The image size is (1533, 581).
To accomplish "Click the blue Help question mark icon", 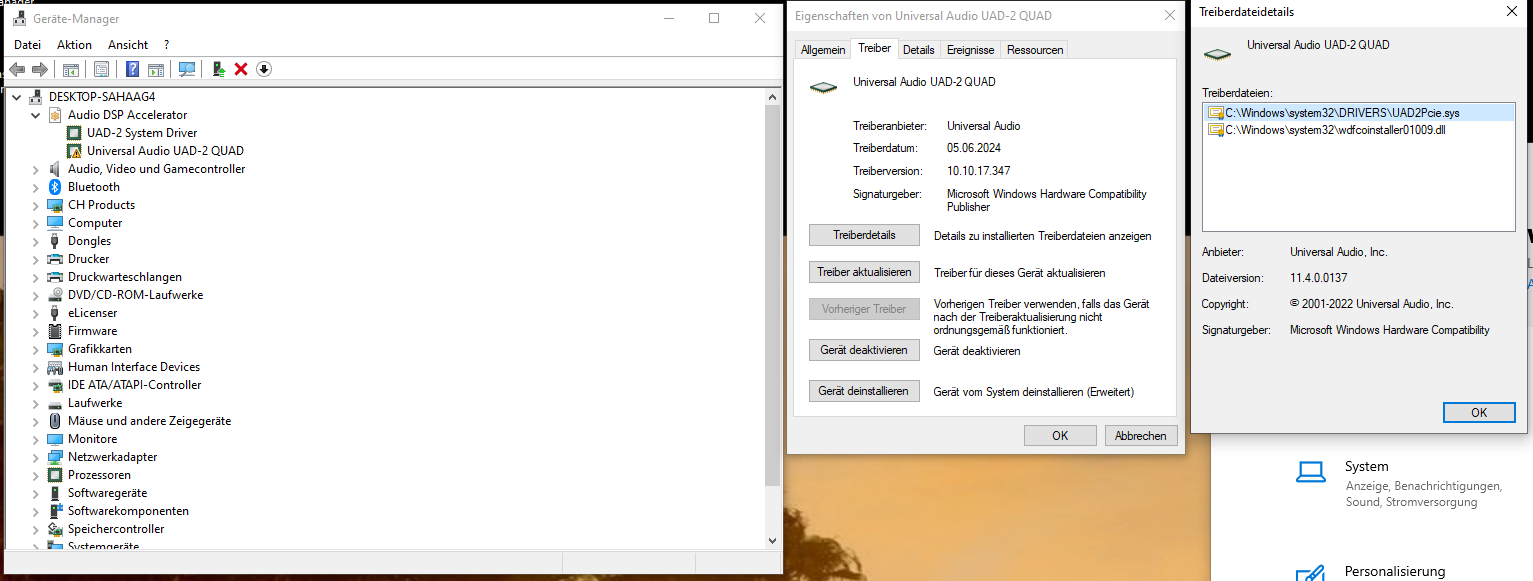I will tap(132, 69).
